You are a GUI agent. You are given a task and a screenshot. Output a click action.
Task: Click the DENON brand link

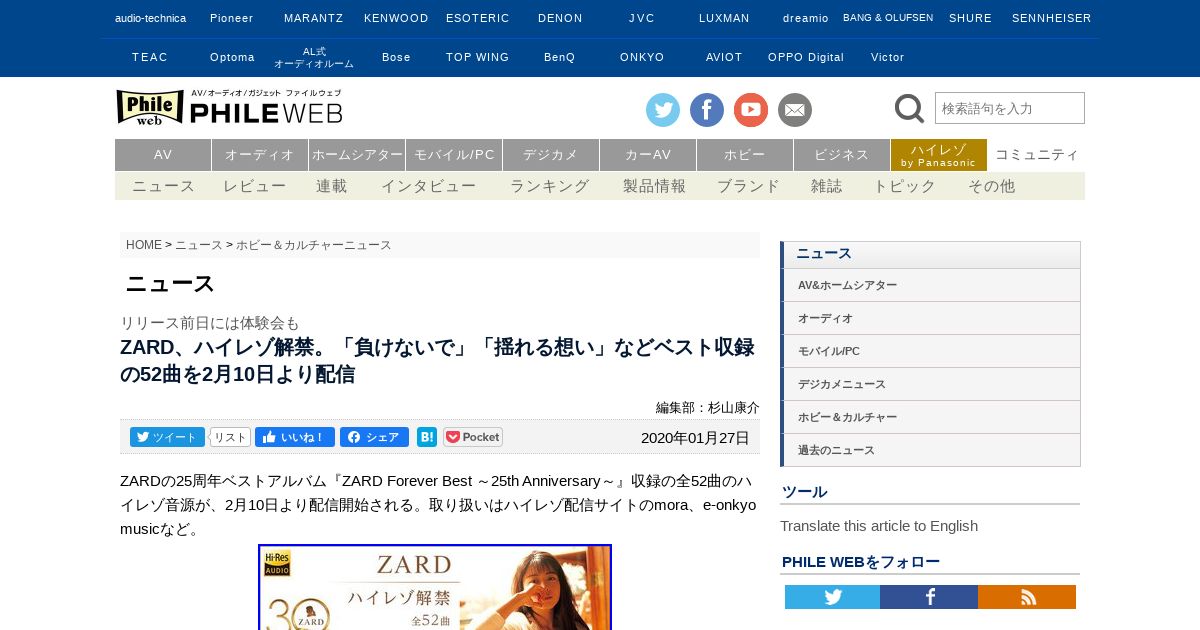click(x=560, y=18)
